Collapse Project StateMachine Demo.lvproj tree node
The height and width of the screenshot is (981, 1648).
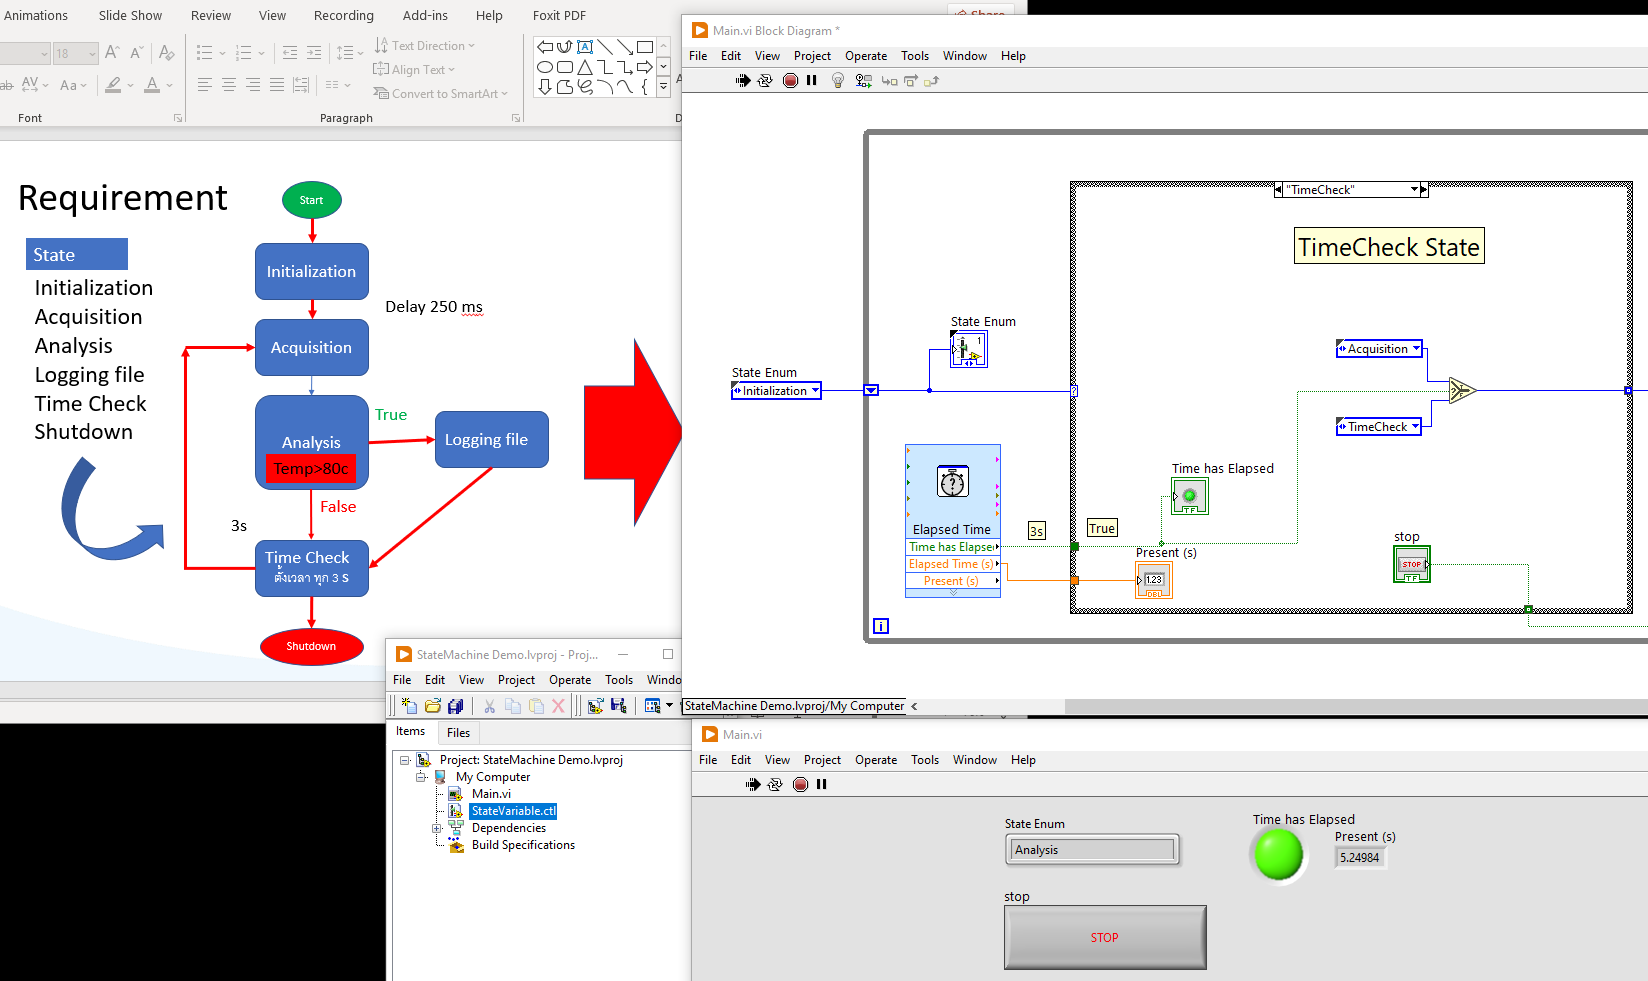[405, 760]
